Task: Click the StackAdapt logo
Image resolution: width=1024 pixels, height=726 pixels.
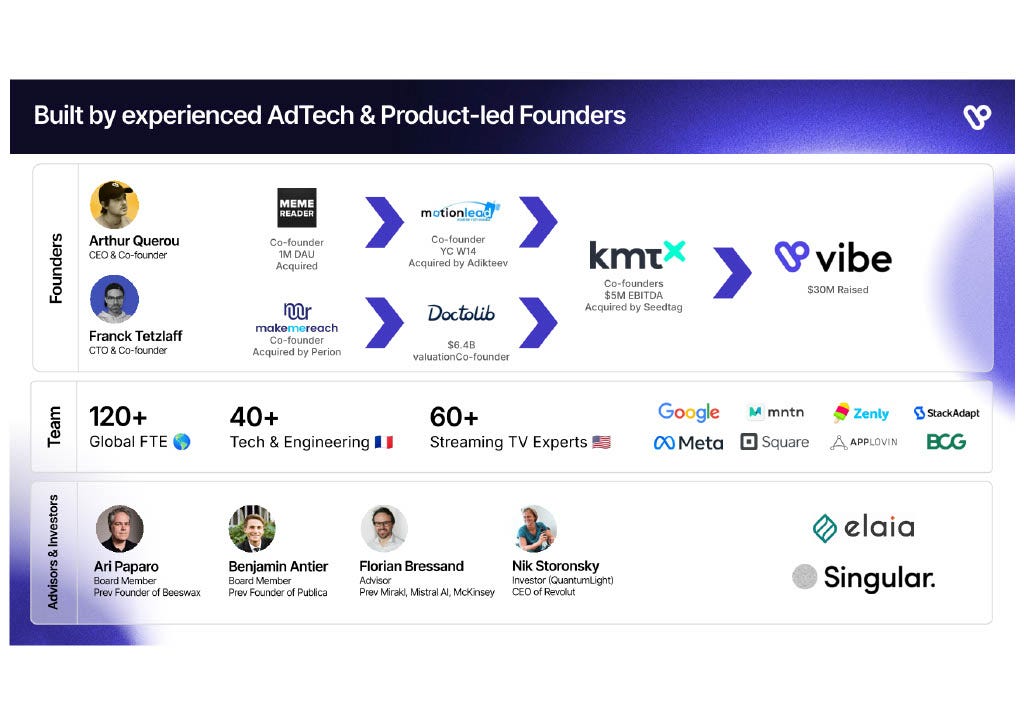Action: point(946,413)
